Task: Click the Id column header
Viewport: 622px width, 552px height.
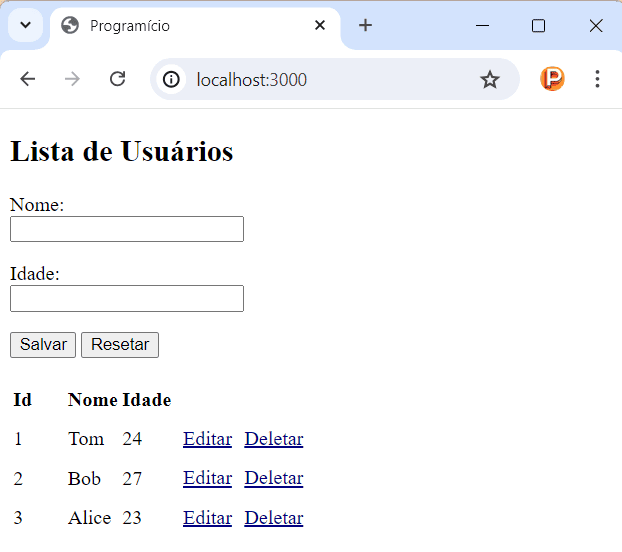Action: pyautogui.click(x=22, y=400)
